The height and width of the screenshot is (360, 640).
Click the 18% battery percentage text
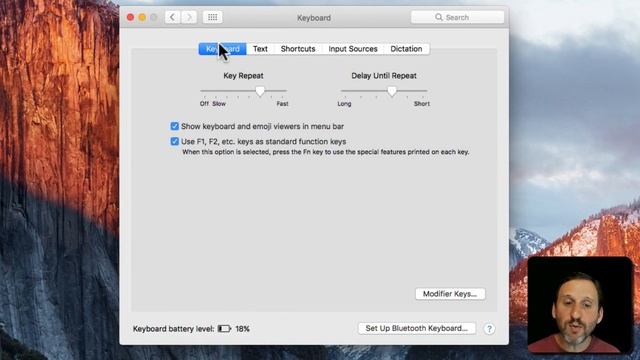point(242,329)
